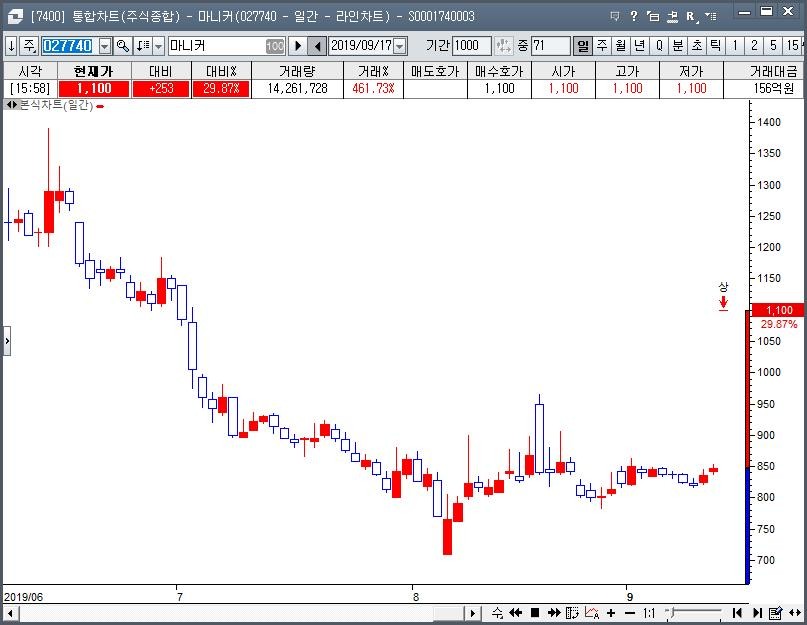Select interval 1 button

point(735,46)
